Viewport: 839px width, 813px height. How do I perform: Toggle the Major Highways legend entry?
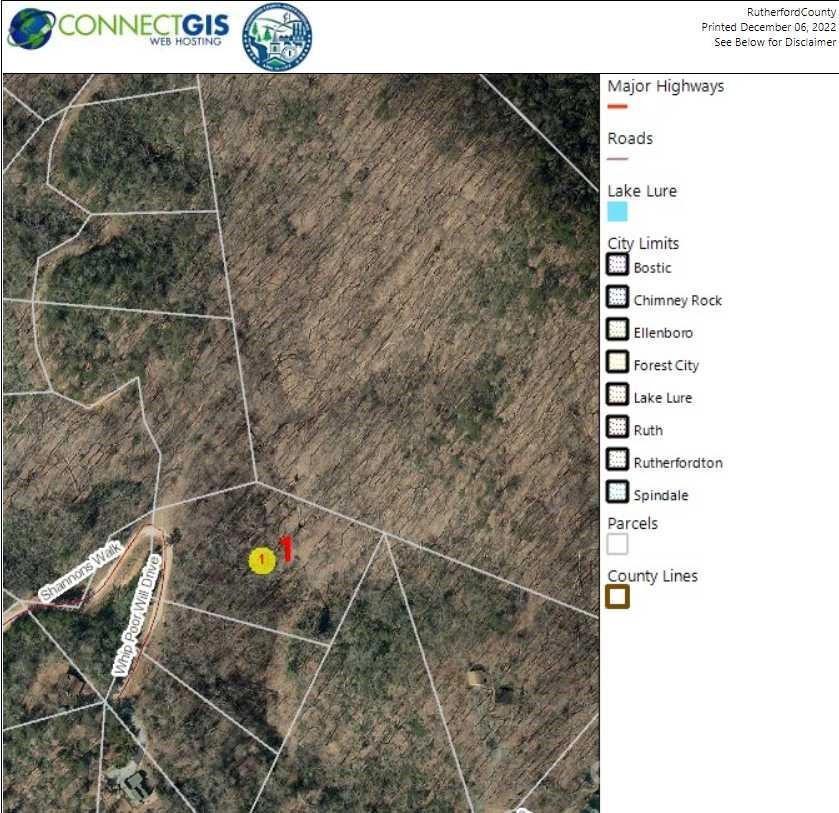click(x=666, y=86)
